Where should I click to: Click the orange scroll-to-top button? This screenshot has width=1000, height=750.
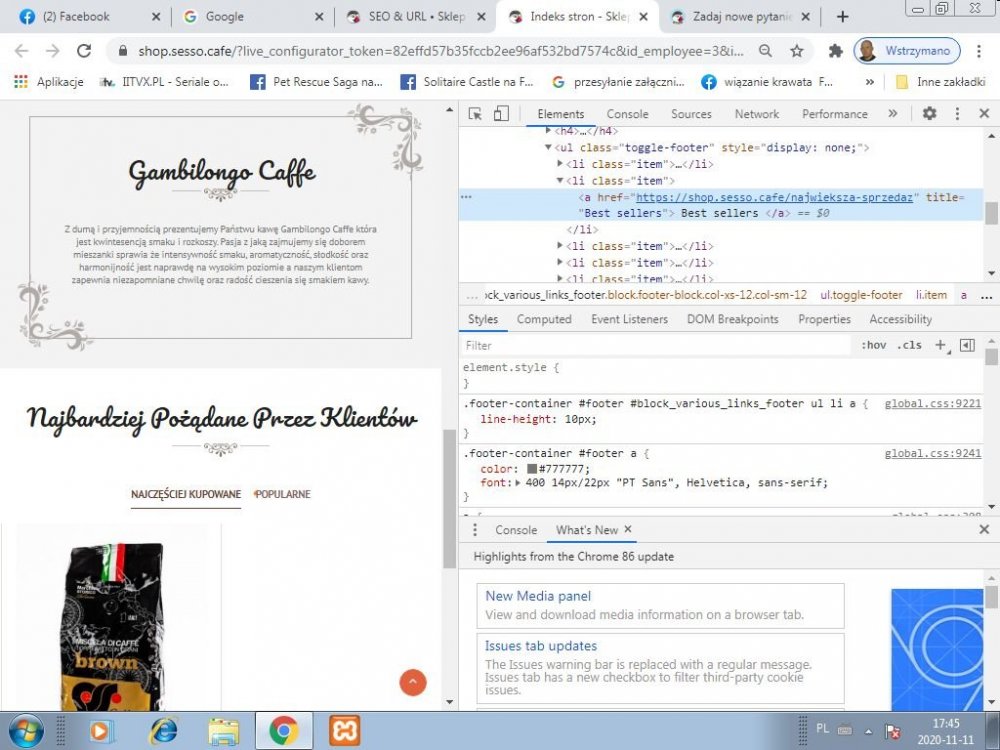(x=413, y=682)
